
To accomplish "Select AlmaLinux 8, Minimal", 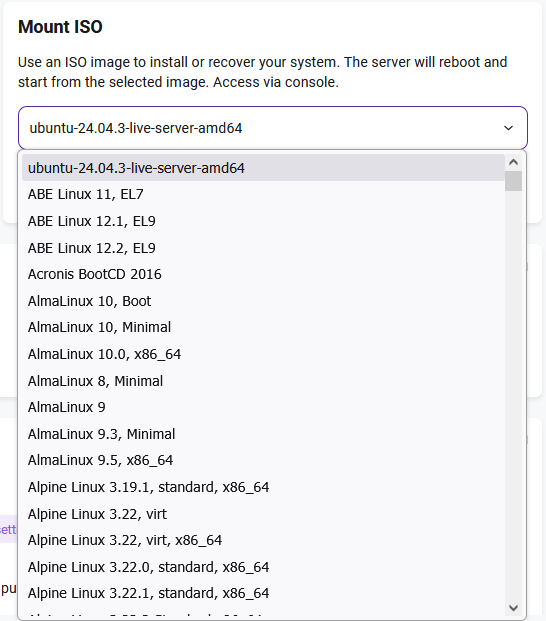I will point(263,381).
